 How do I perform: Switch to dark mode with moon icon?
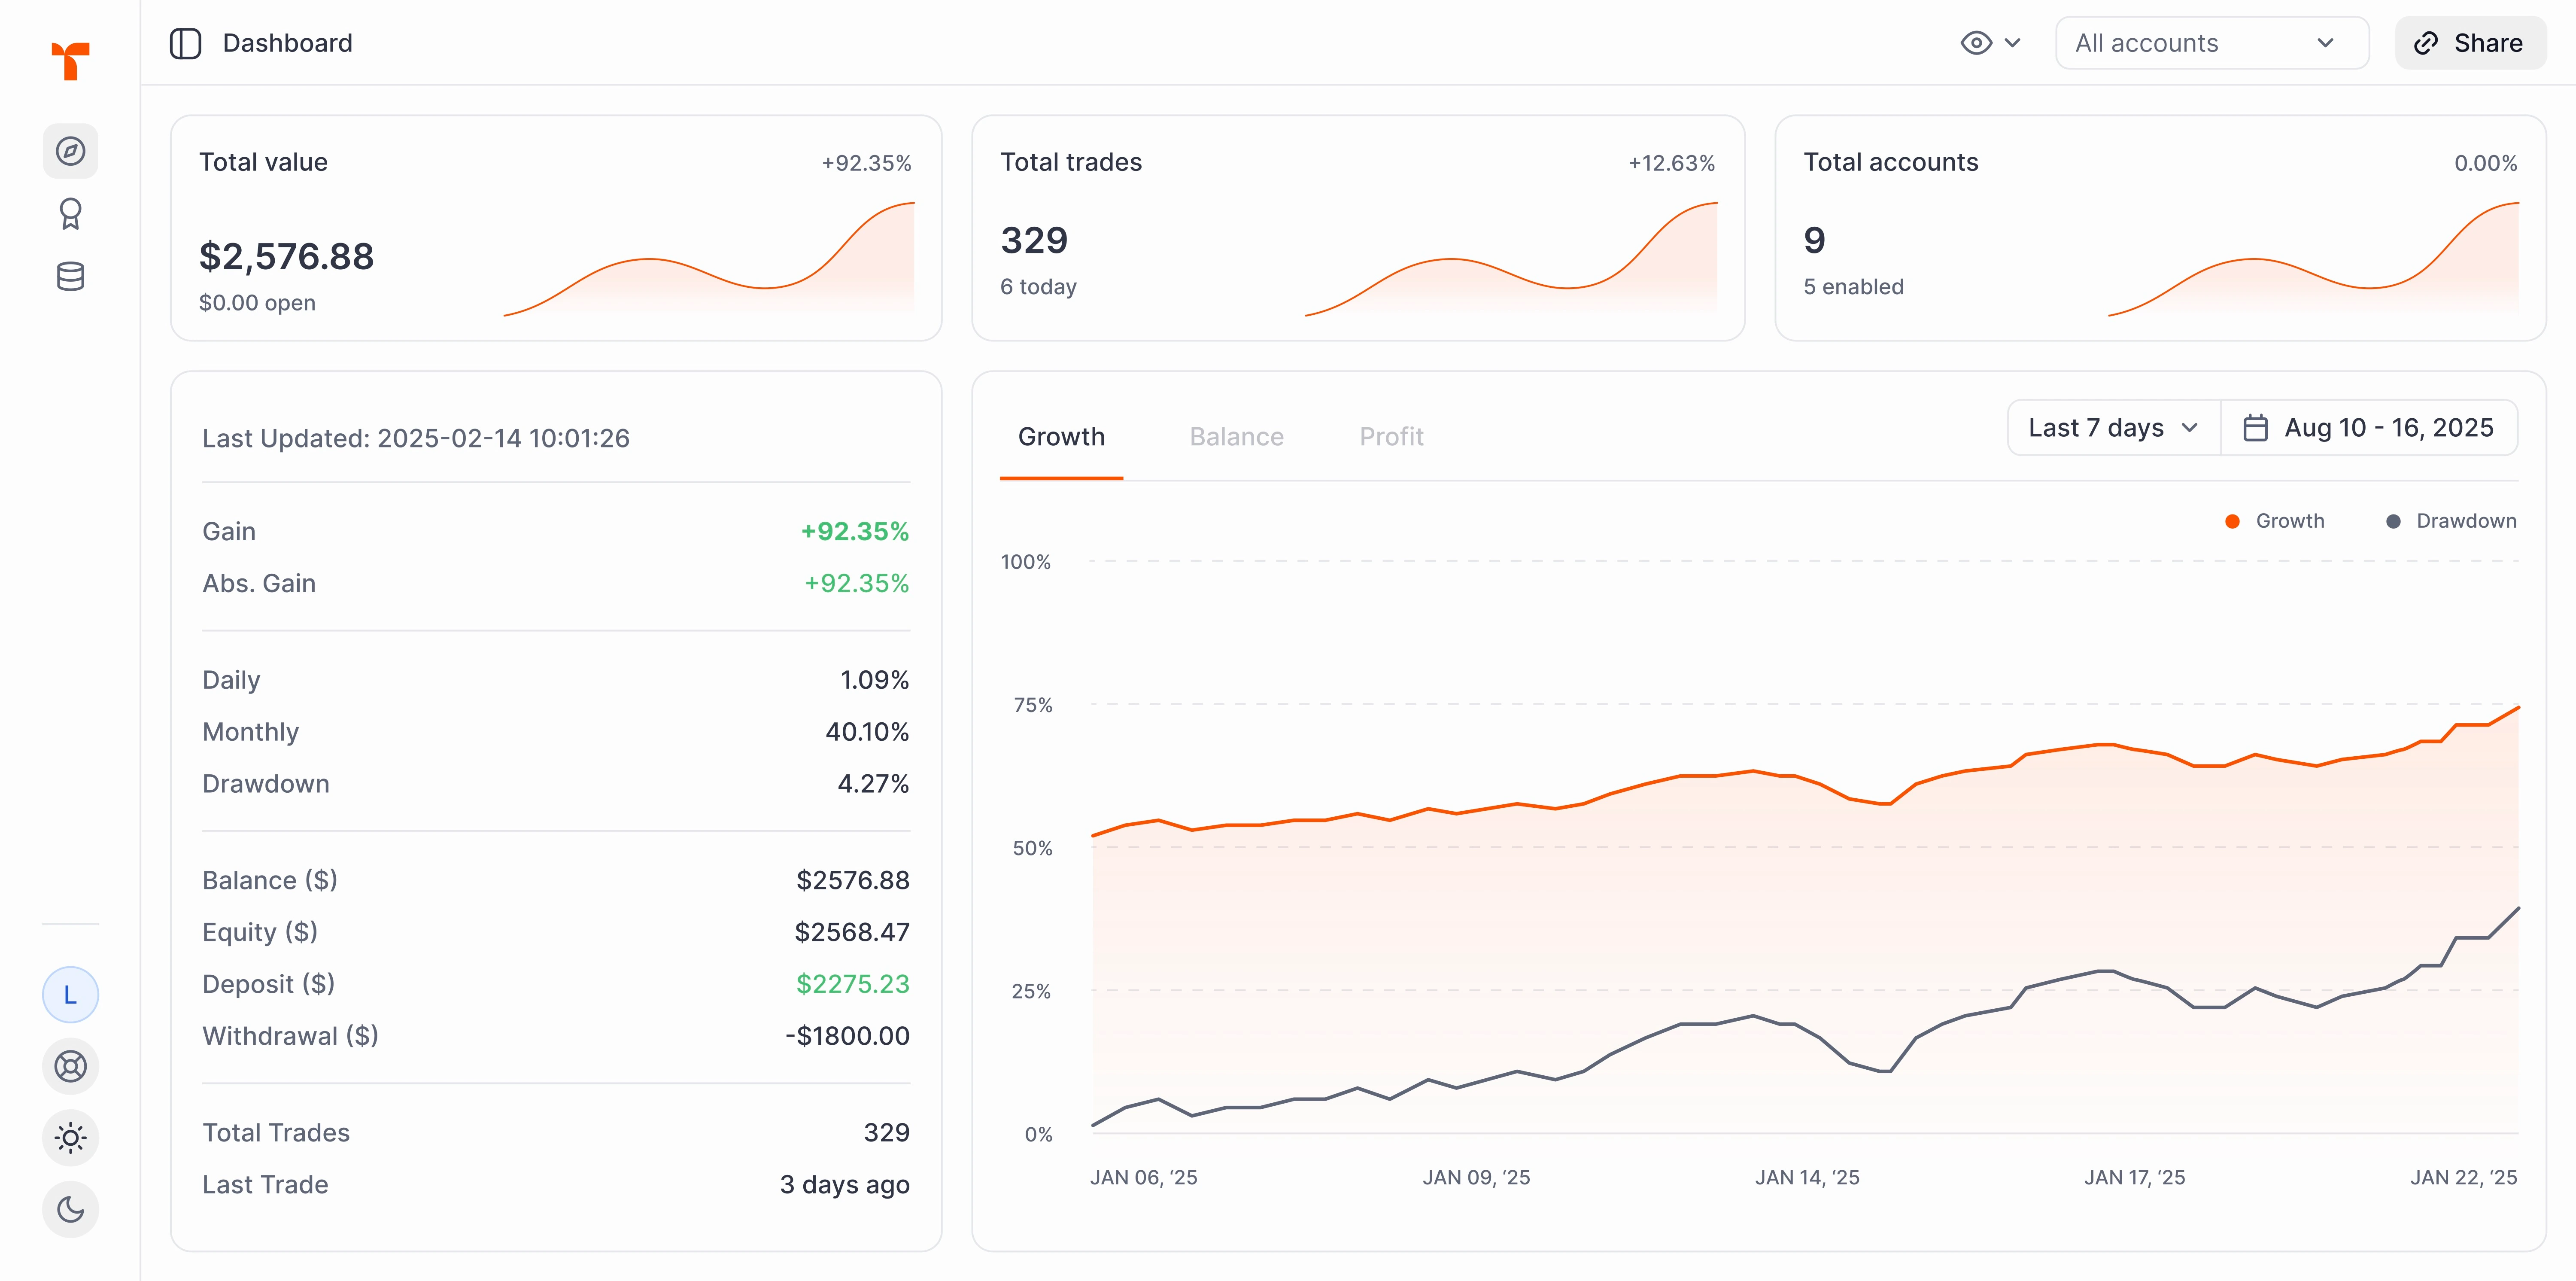coord(70,1209)
